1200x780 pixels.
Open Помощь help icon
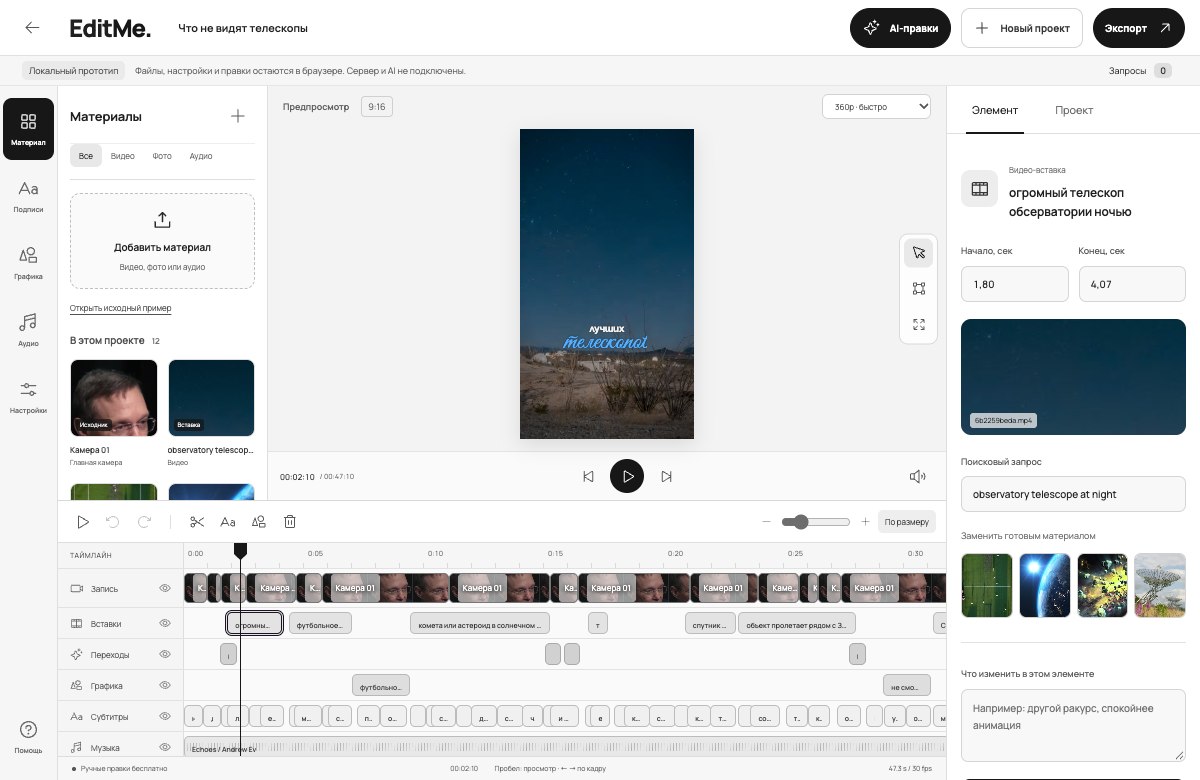click(28, 736)
